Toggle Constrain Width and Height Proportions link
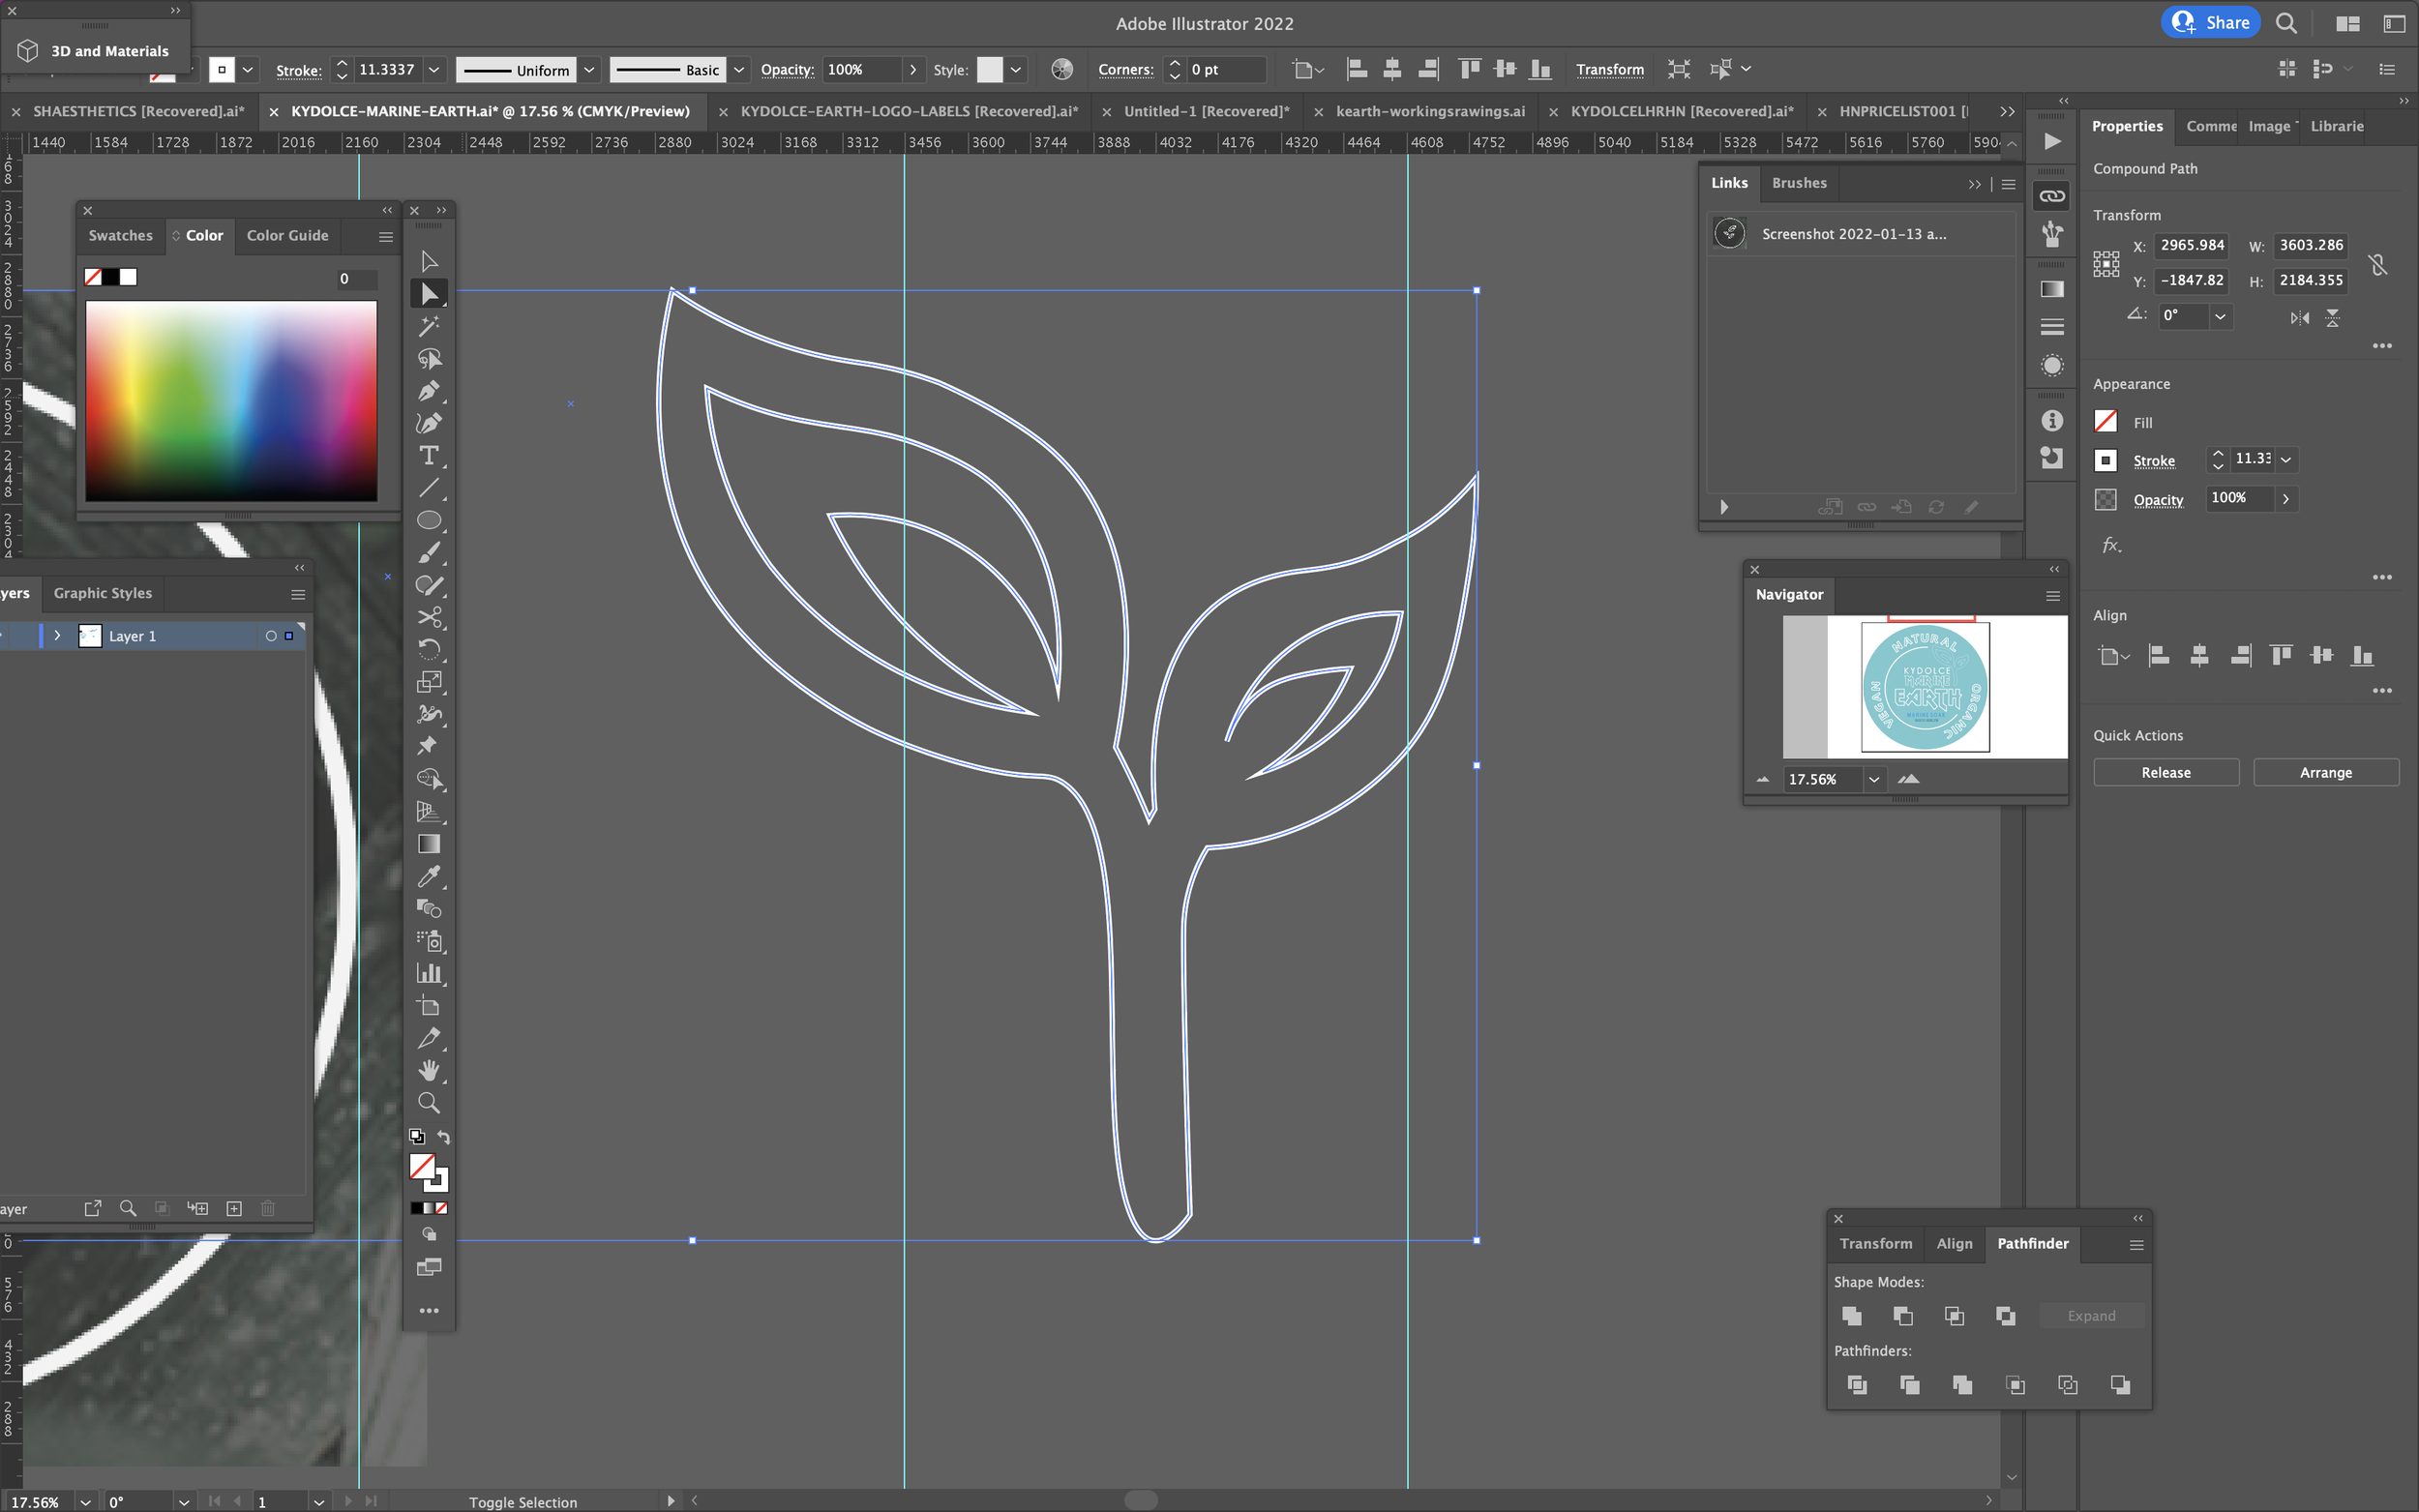The width and height of the screenshot is (2419, 1512). (2378, 264)
